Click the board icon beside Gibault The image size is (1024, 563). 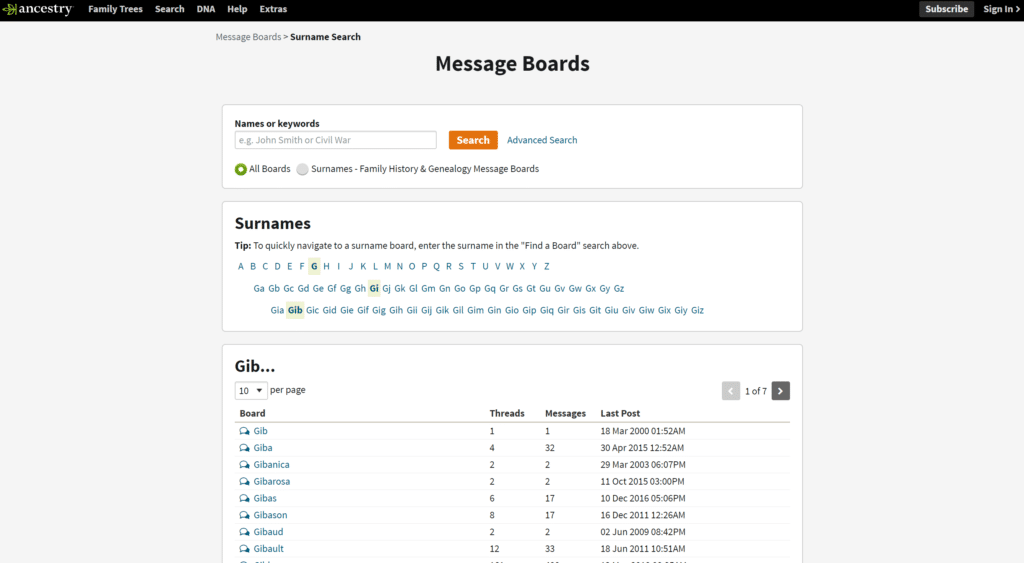pos(245,549)
